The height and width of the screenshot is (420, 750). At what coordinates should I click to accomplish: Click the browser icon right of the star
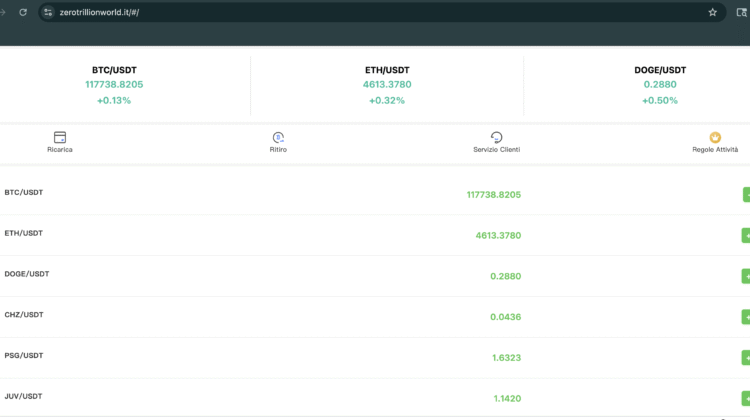[x=742, y=12]
